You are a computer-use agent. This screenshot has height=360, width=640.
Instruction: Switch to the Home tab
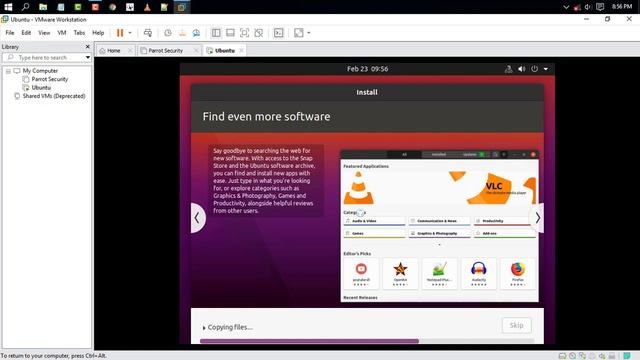click(x=113, y=51)
